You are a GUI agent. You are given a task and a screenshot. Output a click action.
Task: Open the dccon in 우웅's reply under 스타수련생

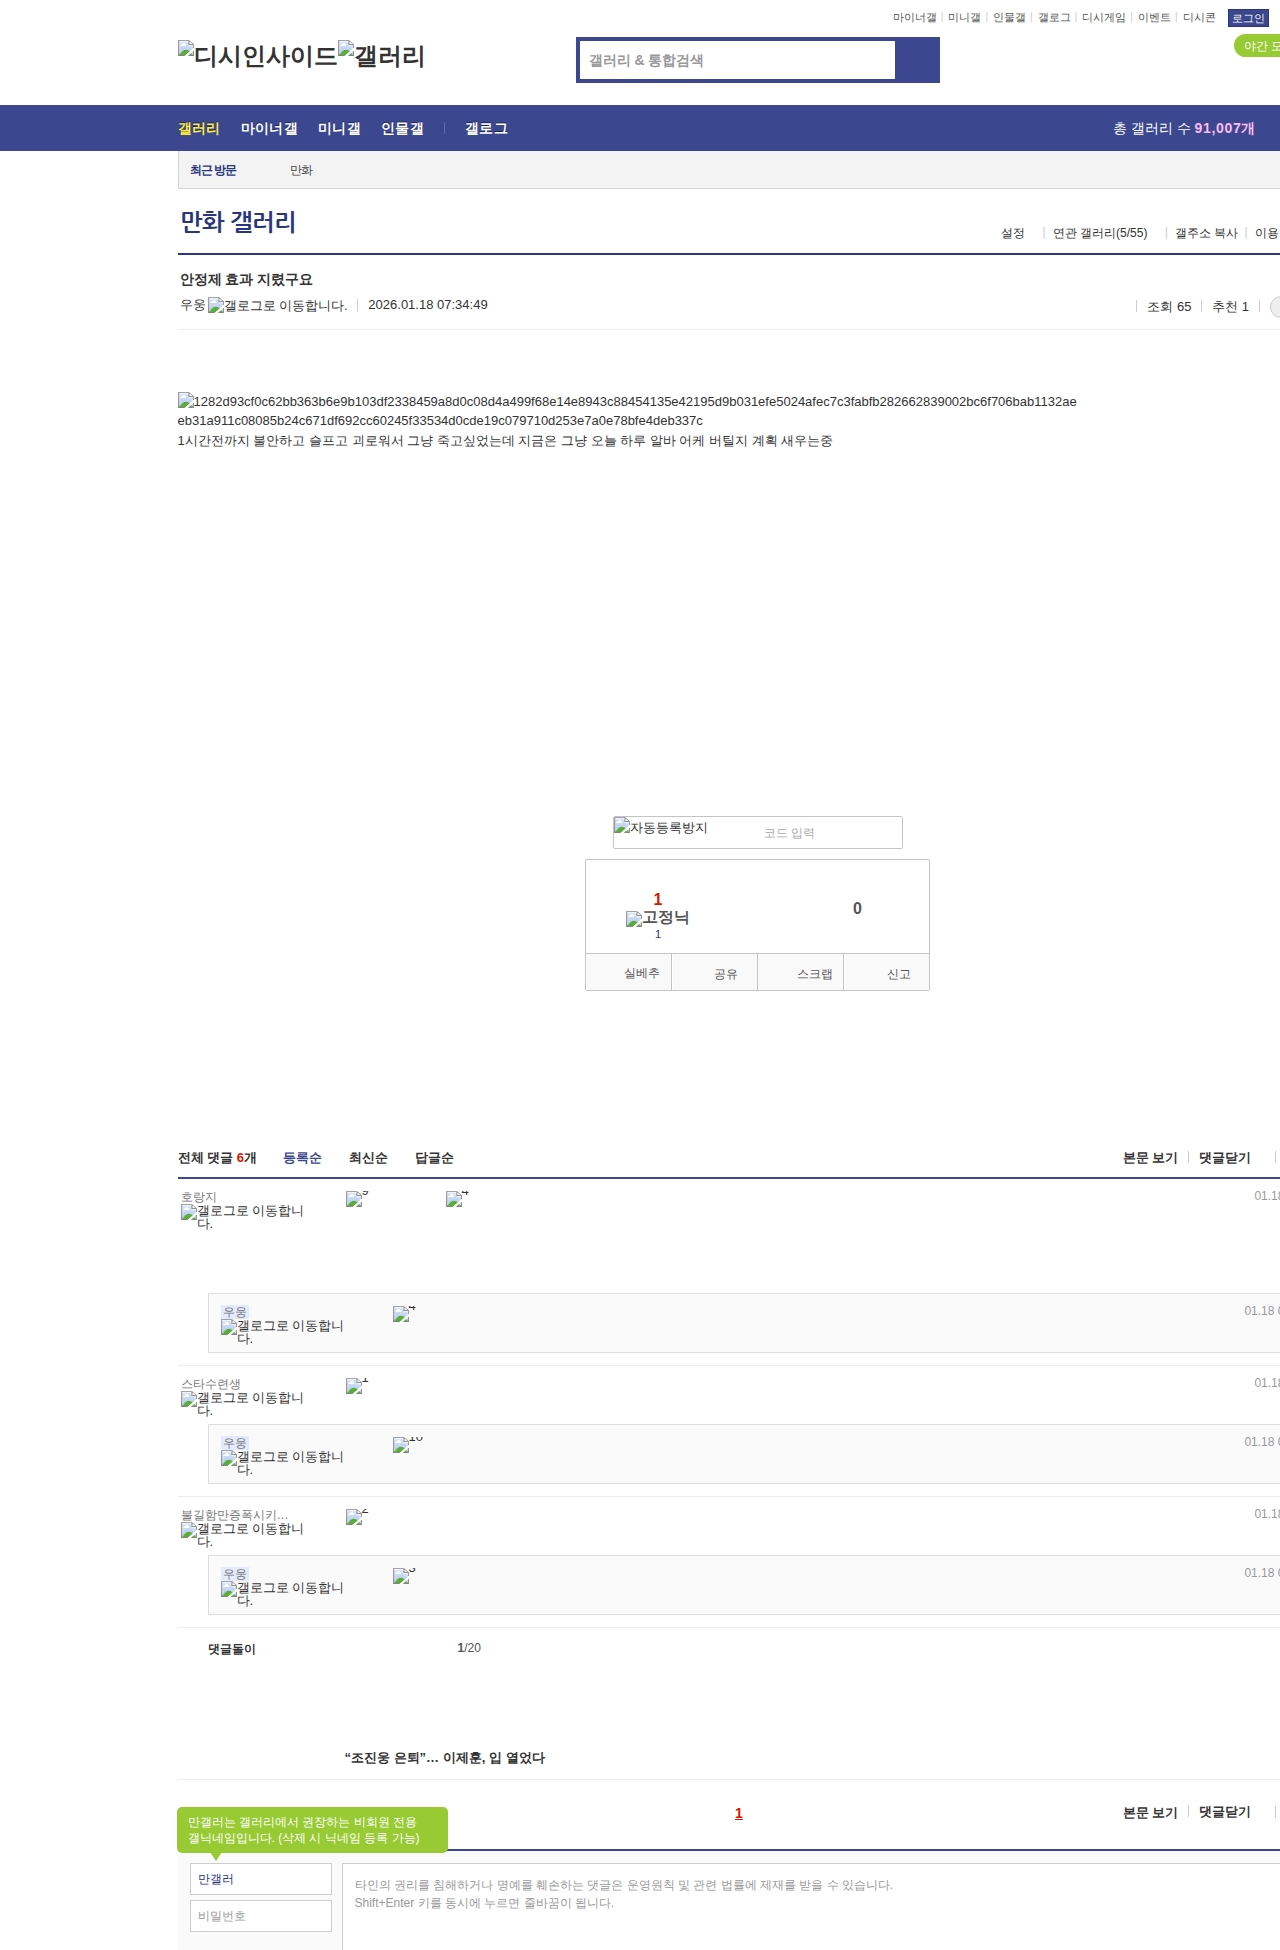coord(408,1445)
